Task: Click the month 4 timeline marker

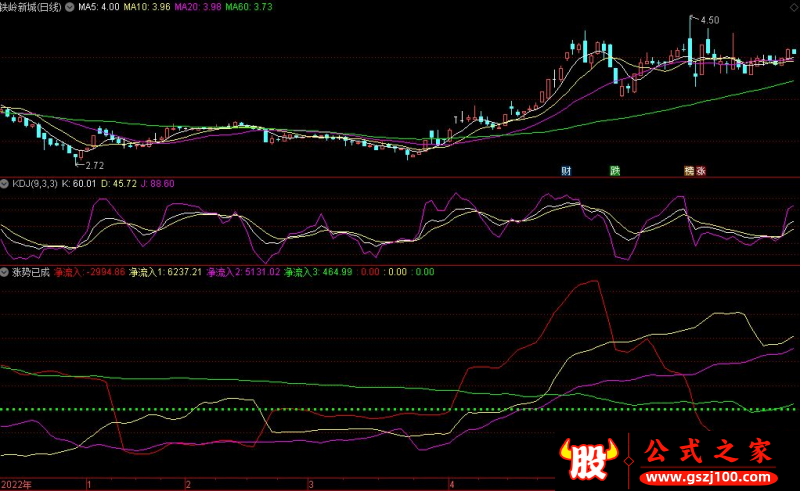Action: 452,483
